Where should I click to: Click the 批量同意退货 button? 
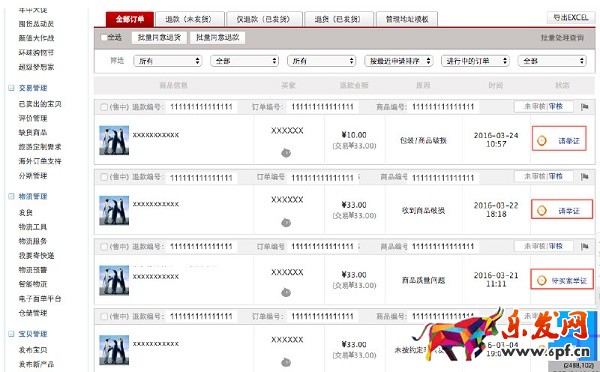tap(159, 38)
